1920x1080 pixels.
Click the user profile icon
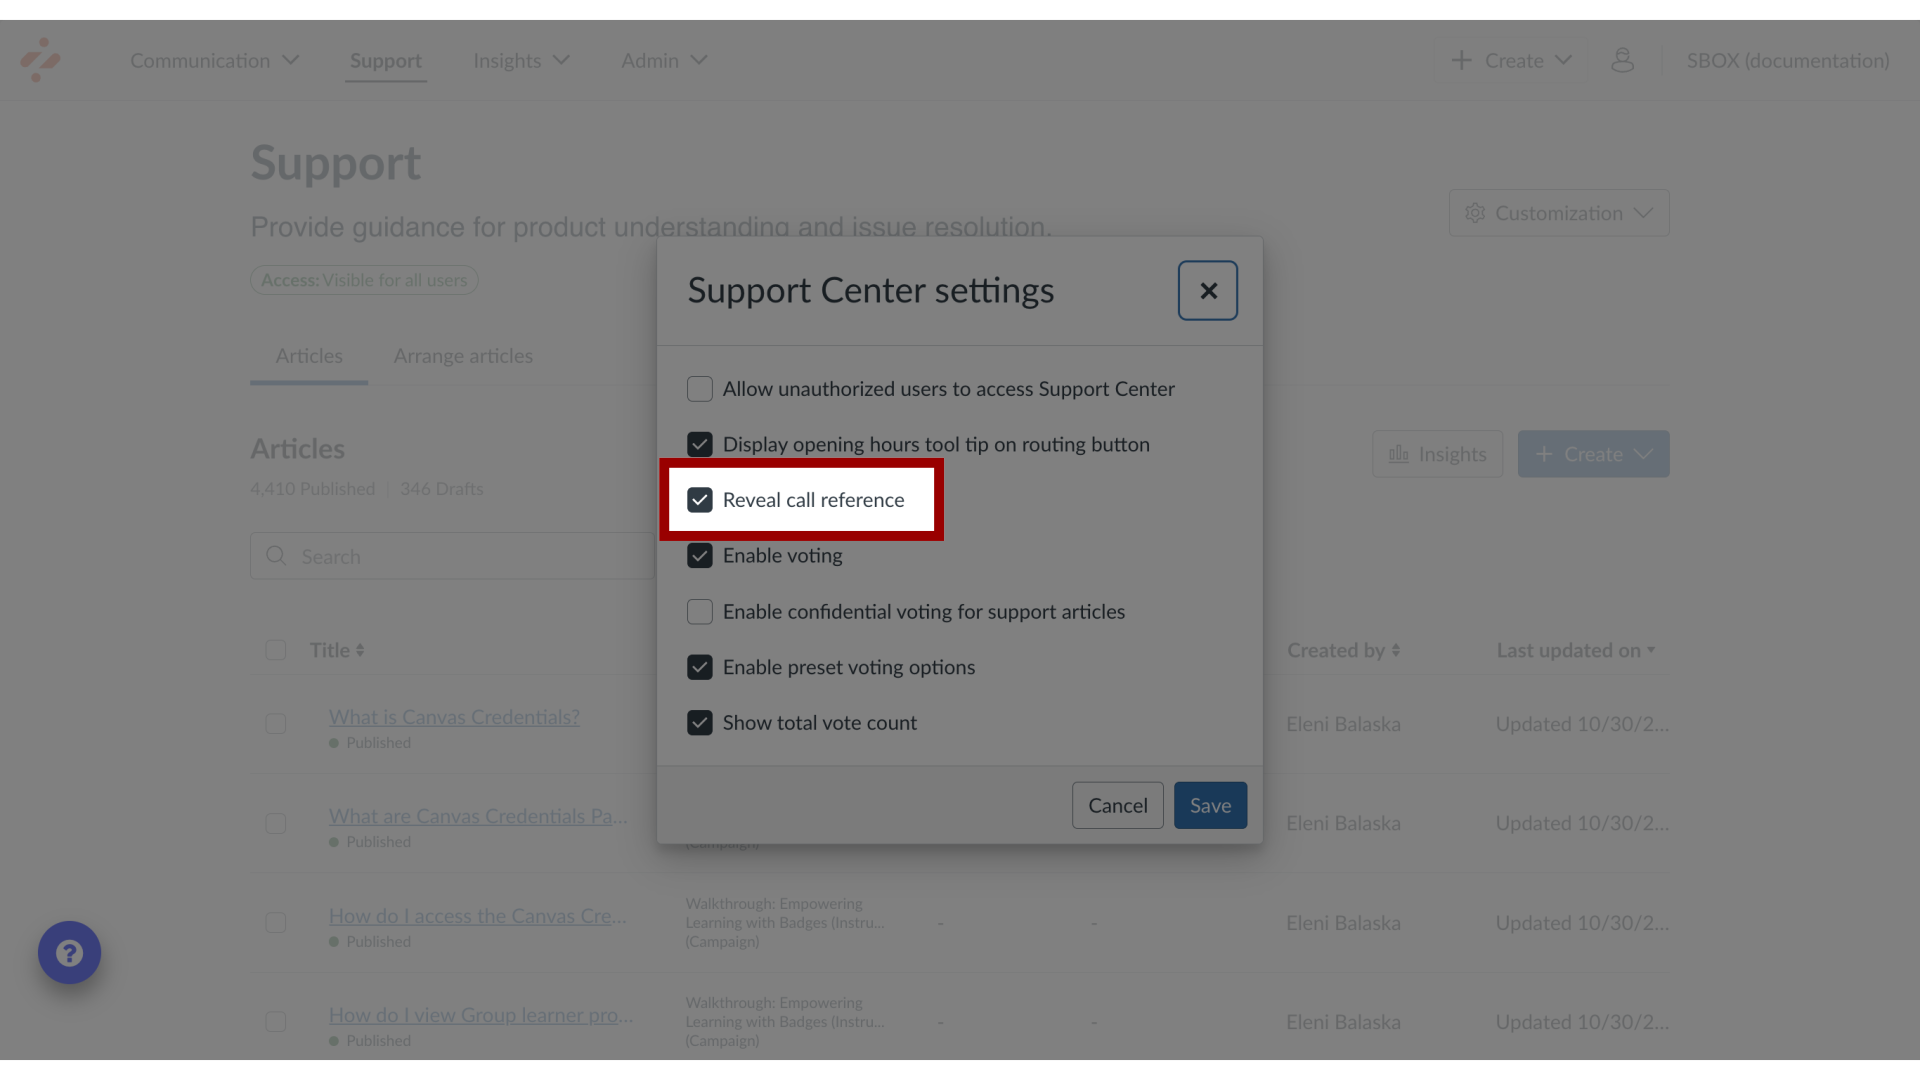pyautogui.click(x=1623, y=59)
